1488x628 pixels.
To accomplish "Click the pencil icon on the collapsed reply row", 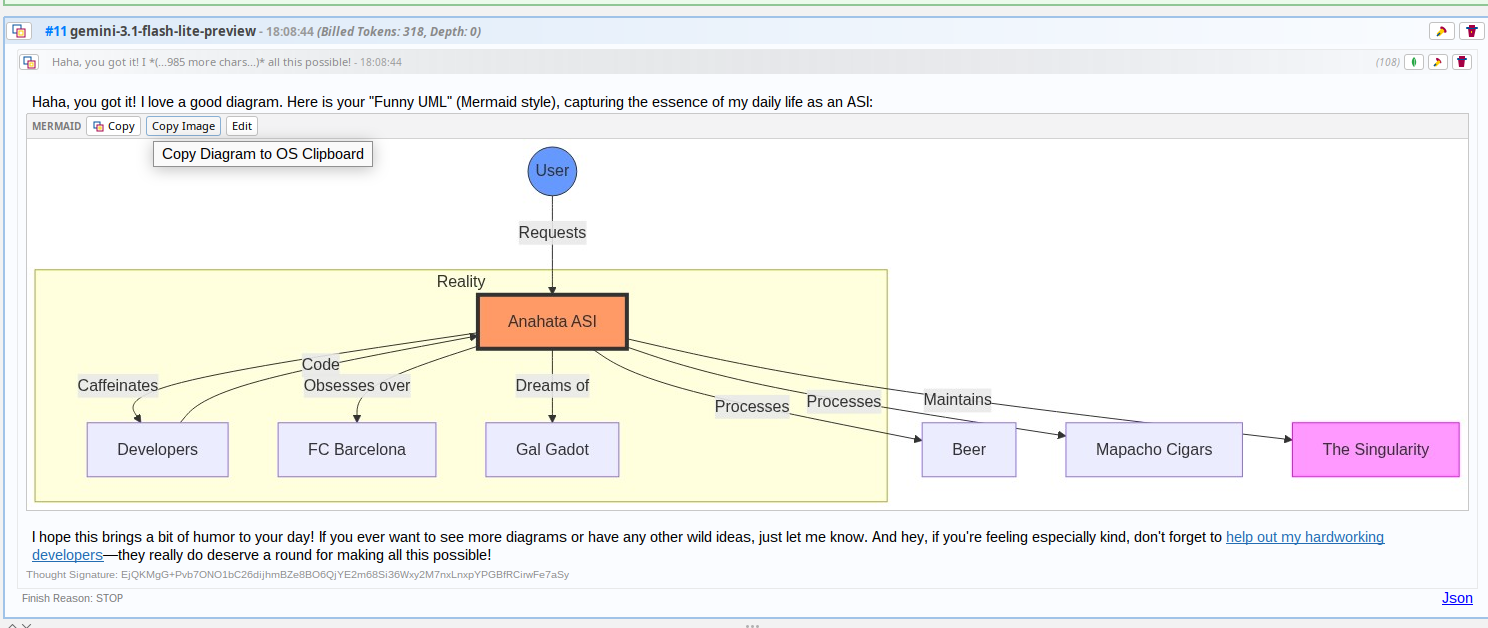I will (1437, 61).
